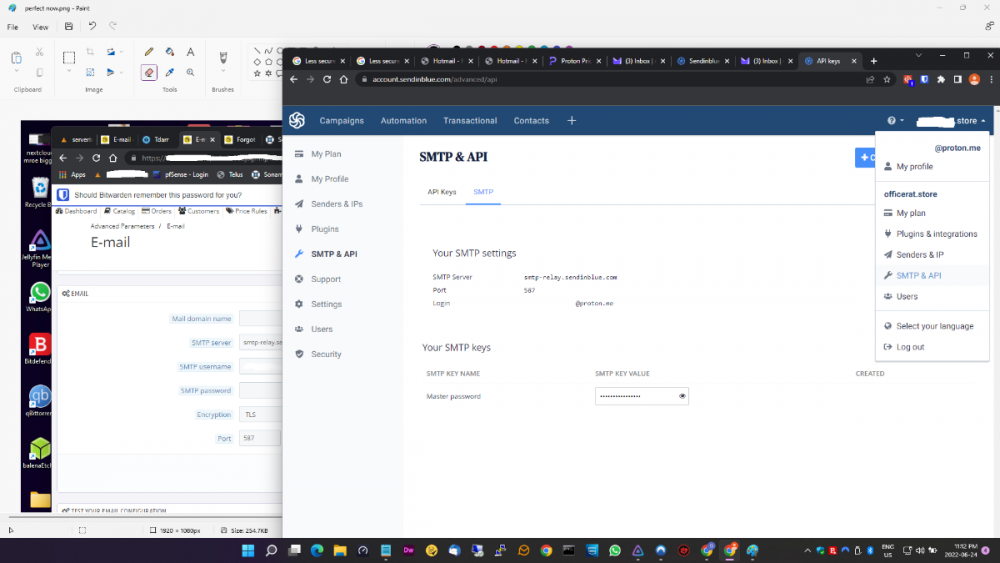
Task: Open Paint's File menu
Action: click(x=13, y=27)
